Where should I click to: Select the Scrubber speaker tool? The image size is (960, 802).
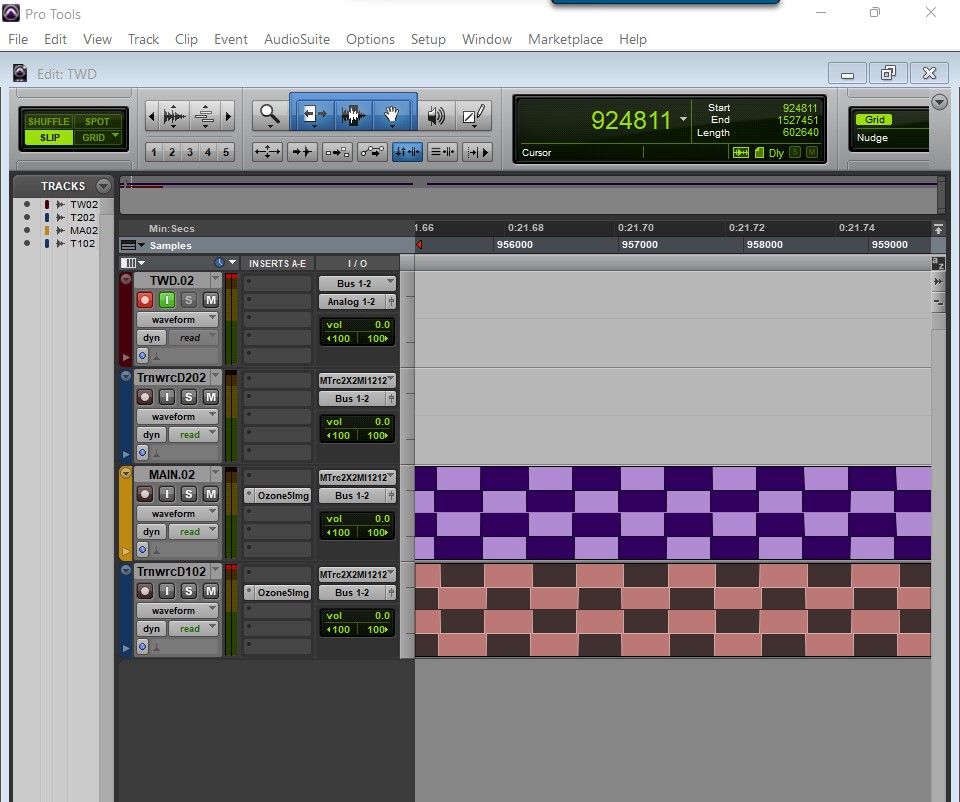[436, 116]
